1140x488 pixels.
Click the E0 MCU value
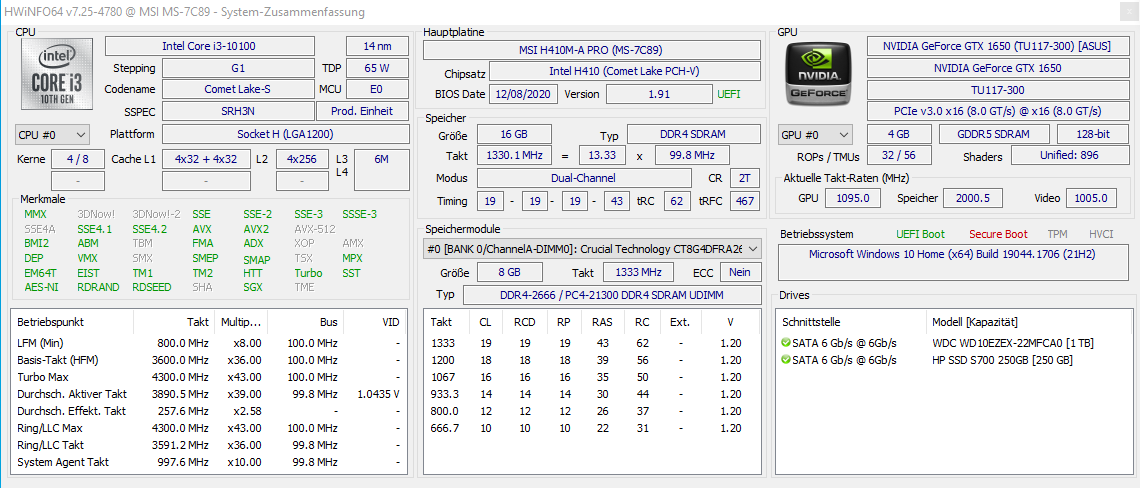coord(377,89)
